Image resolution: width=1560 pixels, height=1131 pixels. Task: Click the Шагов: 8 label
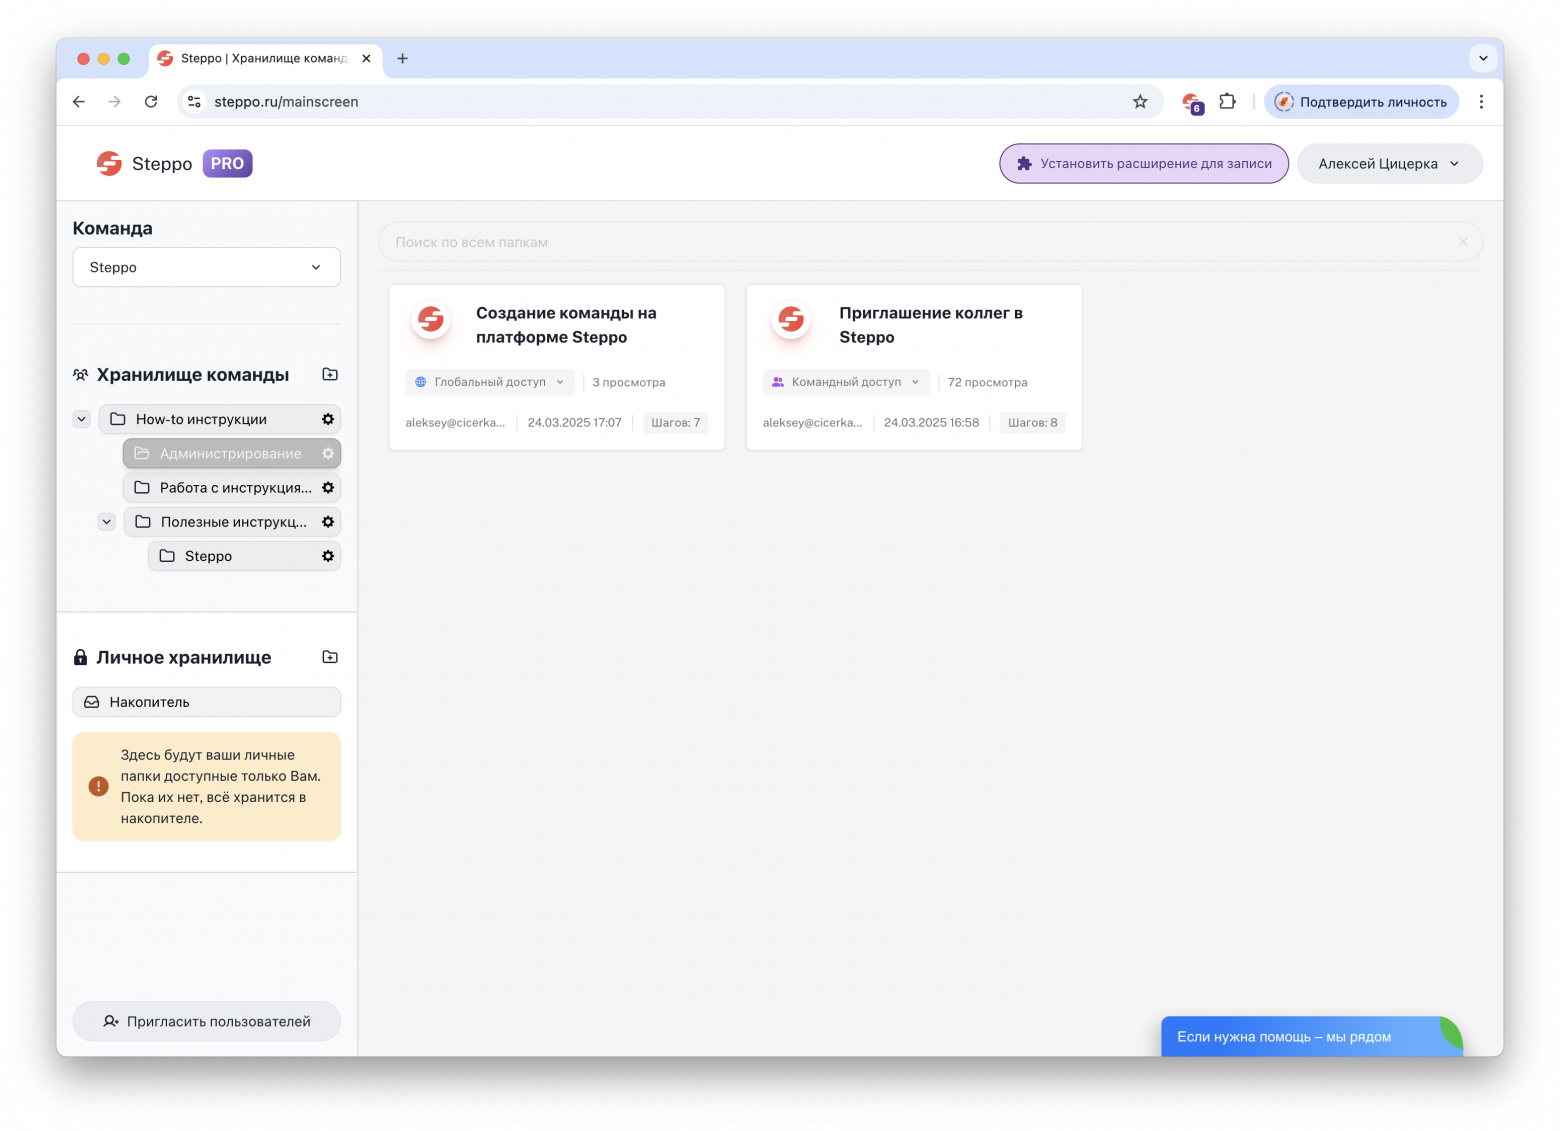tap(1033, 422)
